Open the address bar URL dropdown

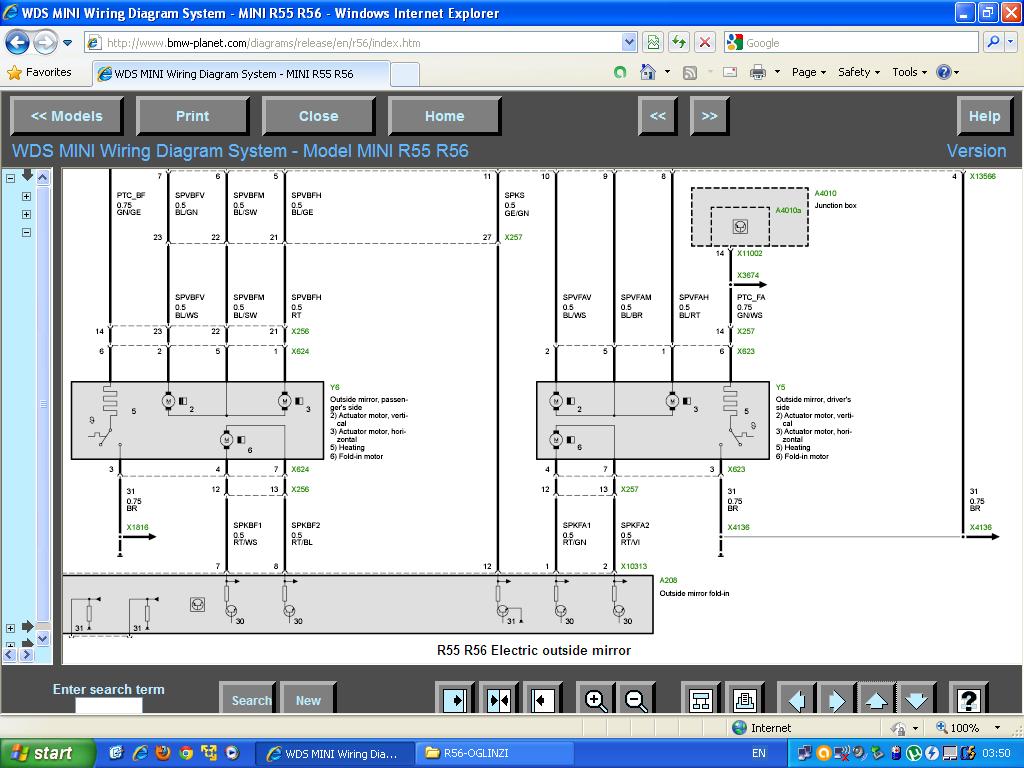[x=629, y=42]
